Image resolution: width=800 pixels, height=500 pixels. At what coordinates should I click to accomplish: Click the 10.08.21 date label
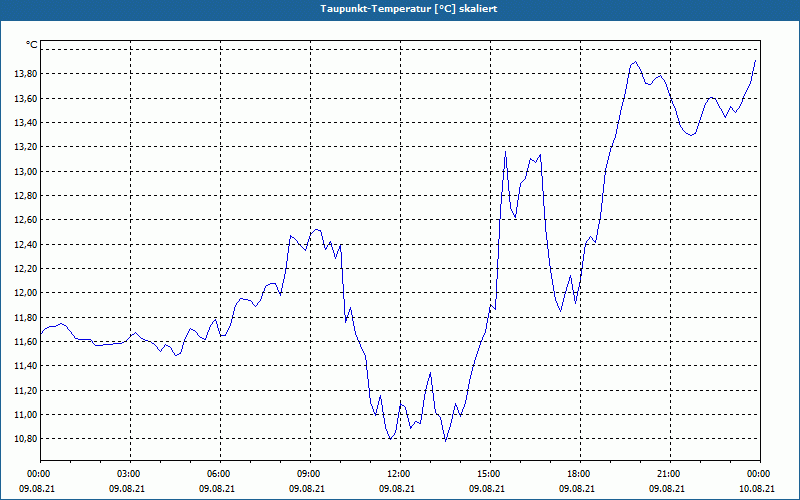(757, 488)
